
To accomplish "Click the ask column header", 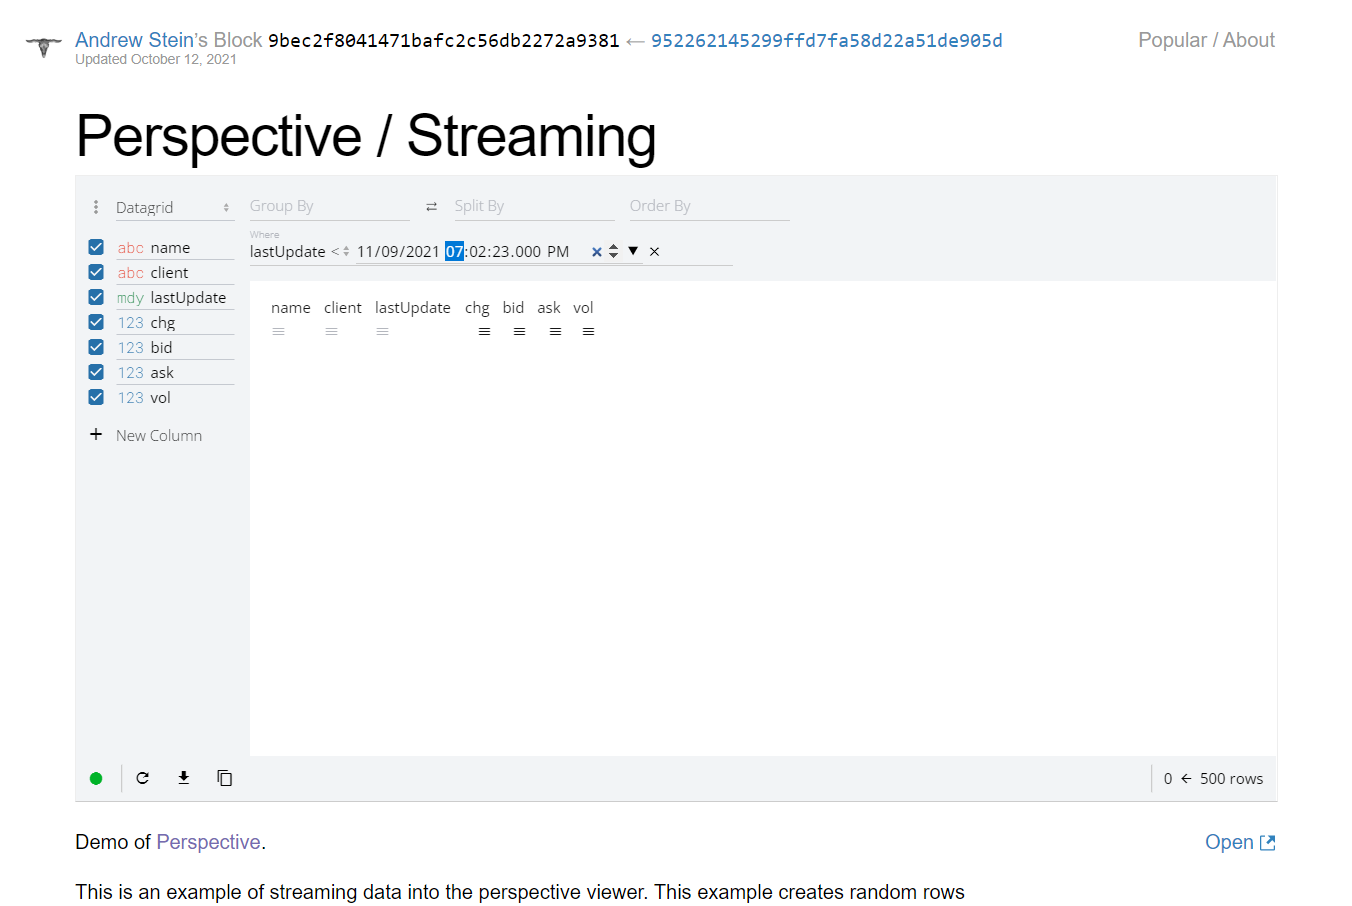I will tap(549, 308).
